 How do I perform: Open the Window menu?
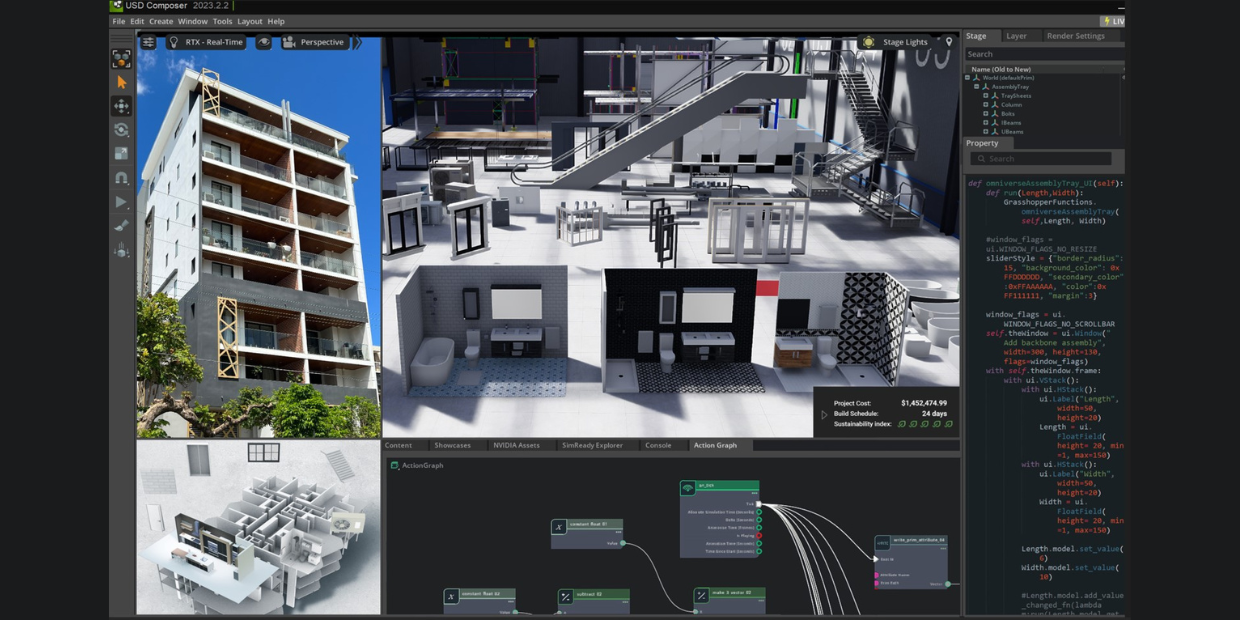point(192,20)
